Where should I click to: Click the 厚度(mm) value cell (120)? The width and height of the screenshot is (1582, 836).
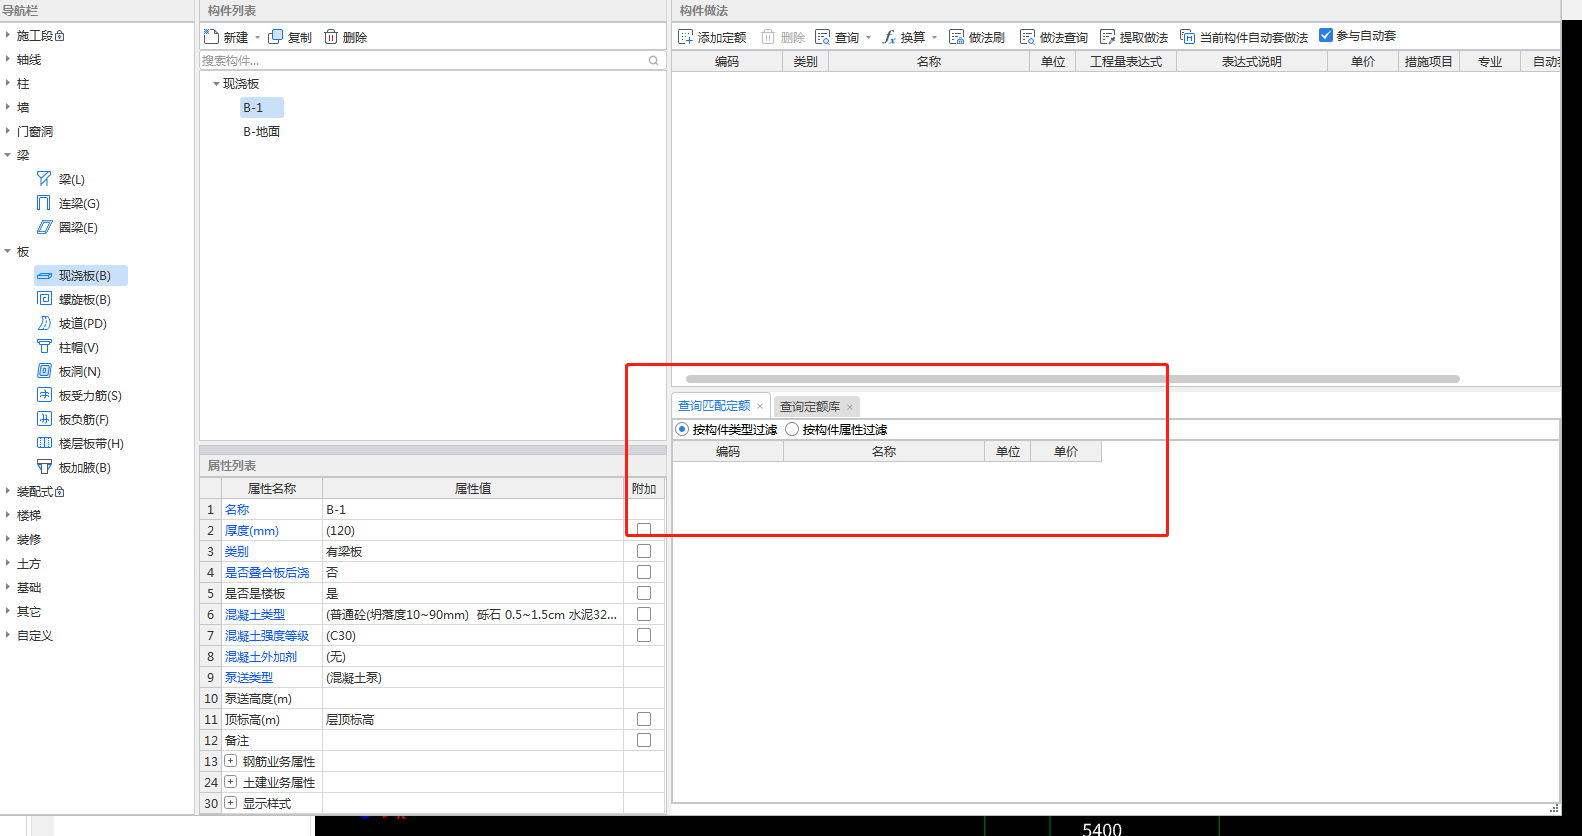tap(473, 530)
